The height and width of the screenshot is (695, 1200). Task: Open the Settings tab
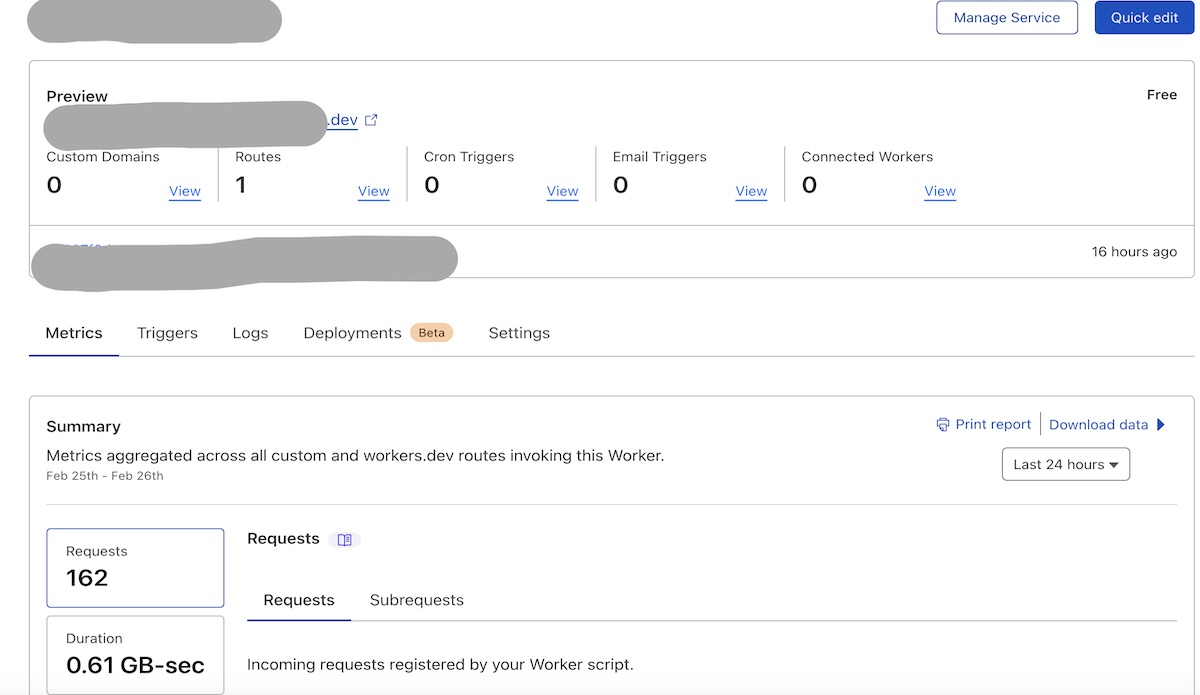pos(519,333)
